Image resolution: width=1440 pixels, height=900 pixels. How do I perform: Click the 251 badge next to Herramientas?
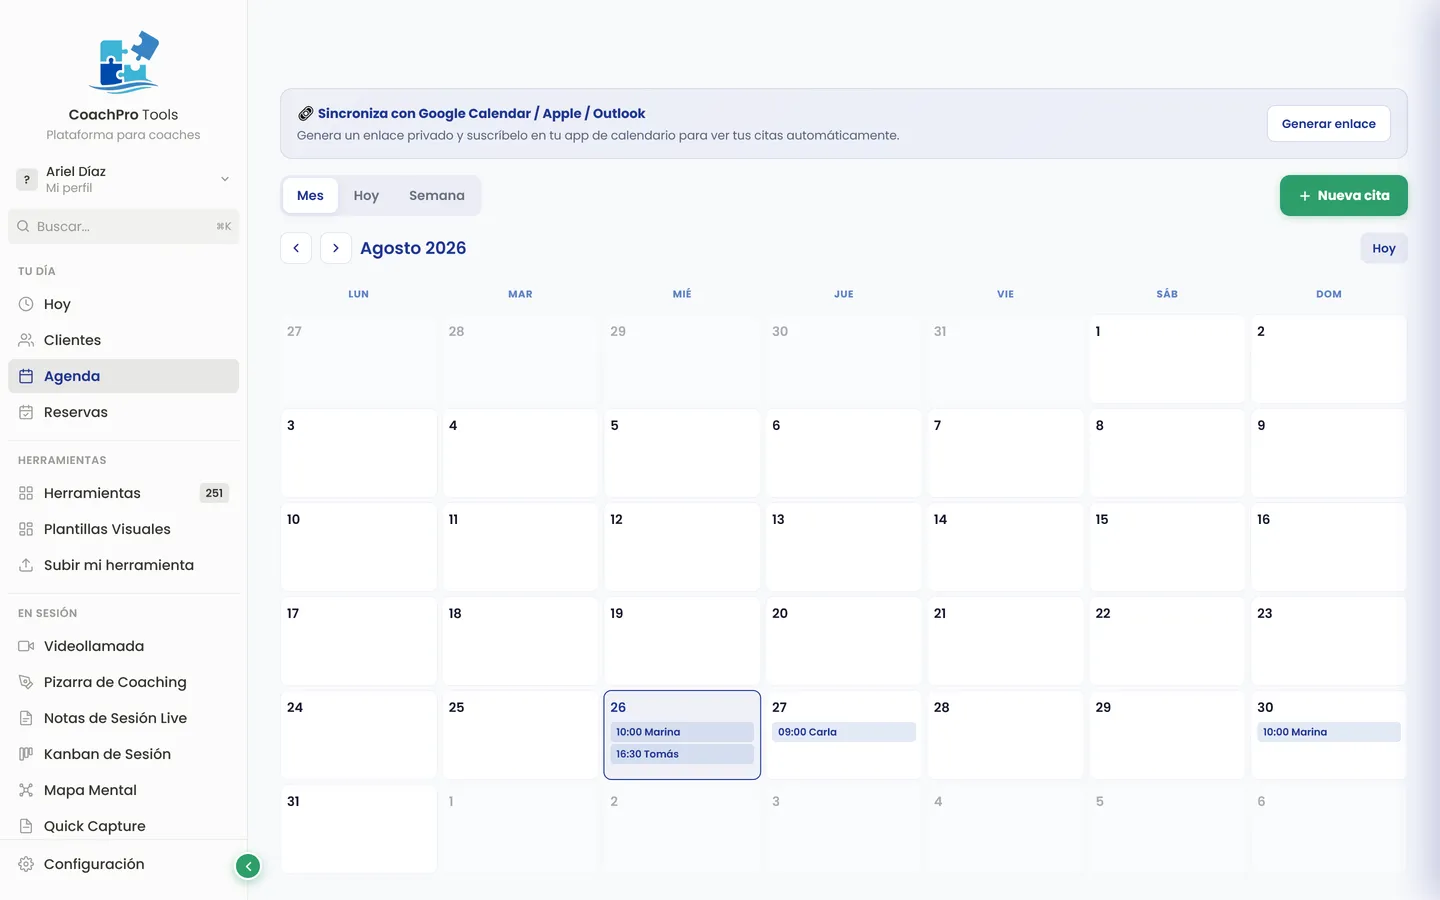(214, 493)
